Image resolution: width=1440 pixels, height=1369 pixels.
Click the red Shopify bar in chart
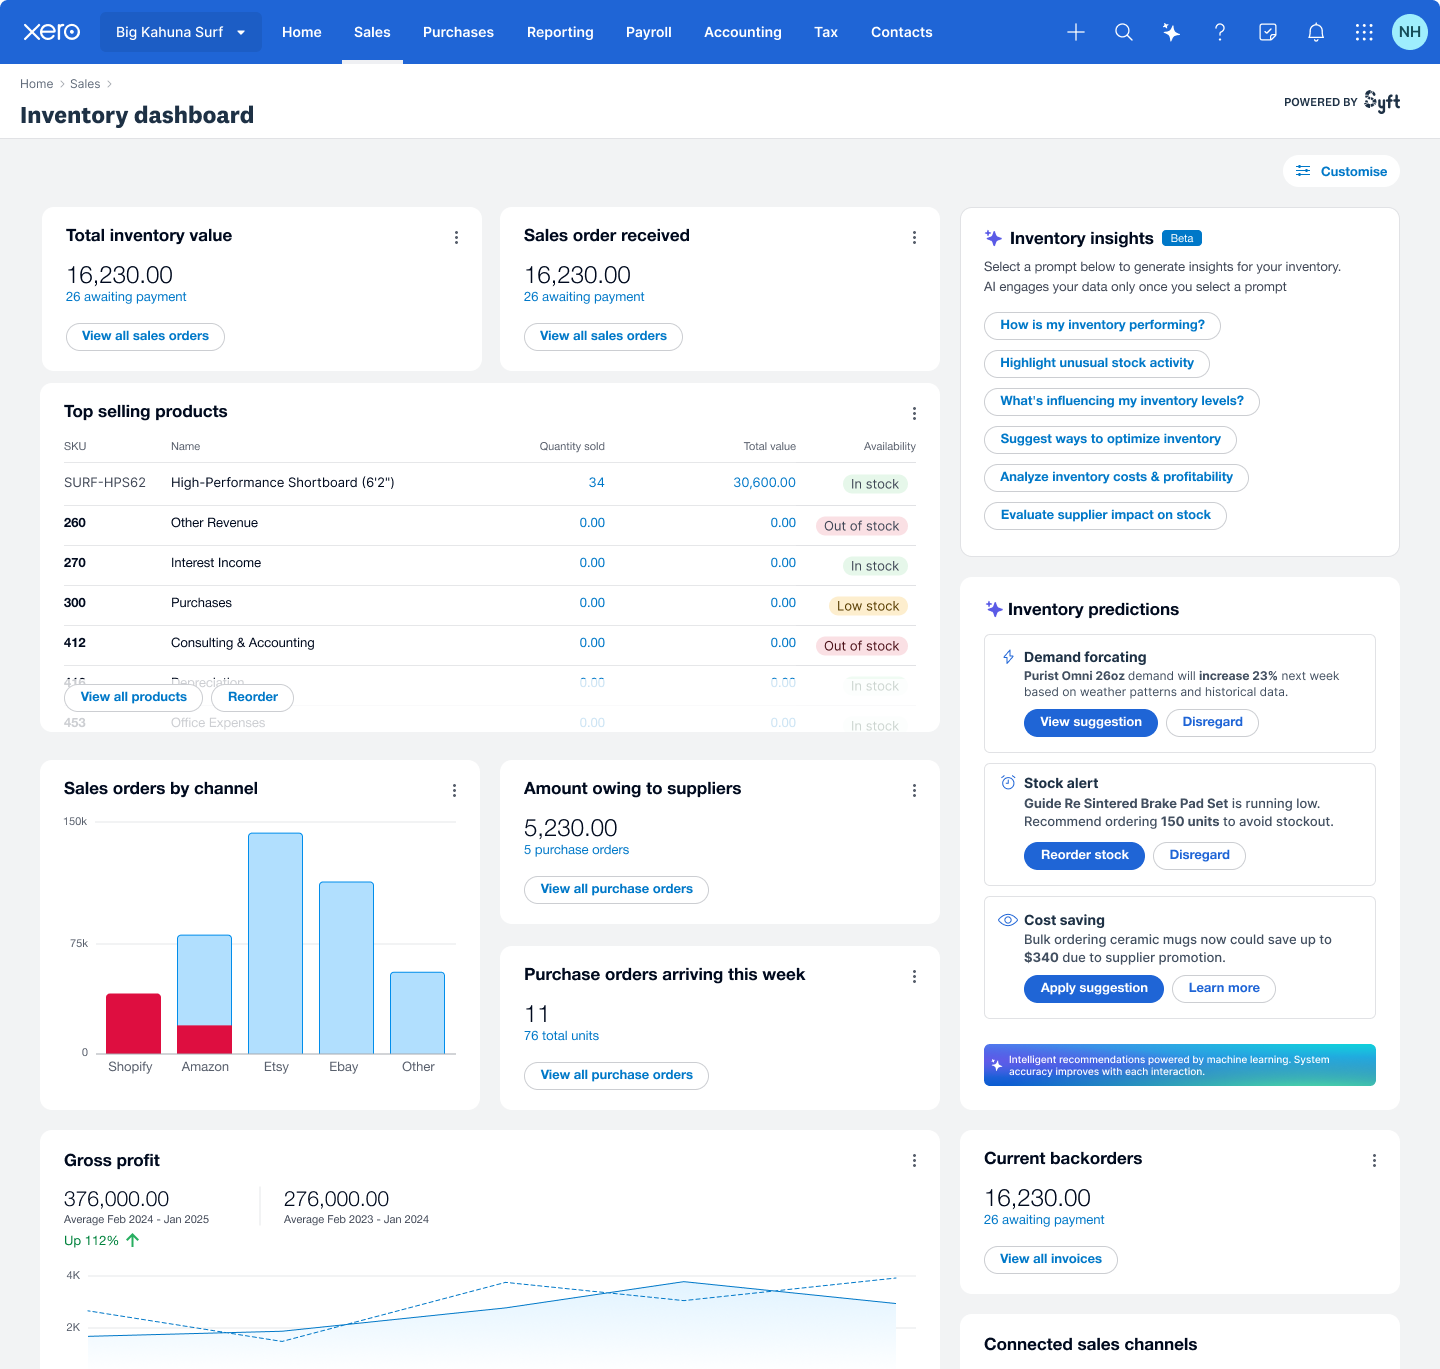click(x=133, y=1023)
